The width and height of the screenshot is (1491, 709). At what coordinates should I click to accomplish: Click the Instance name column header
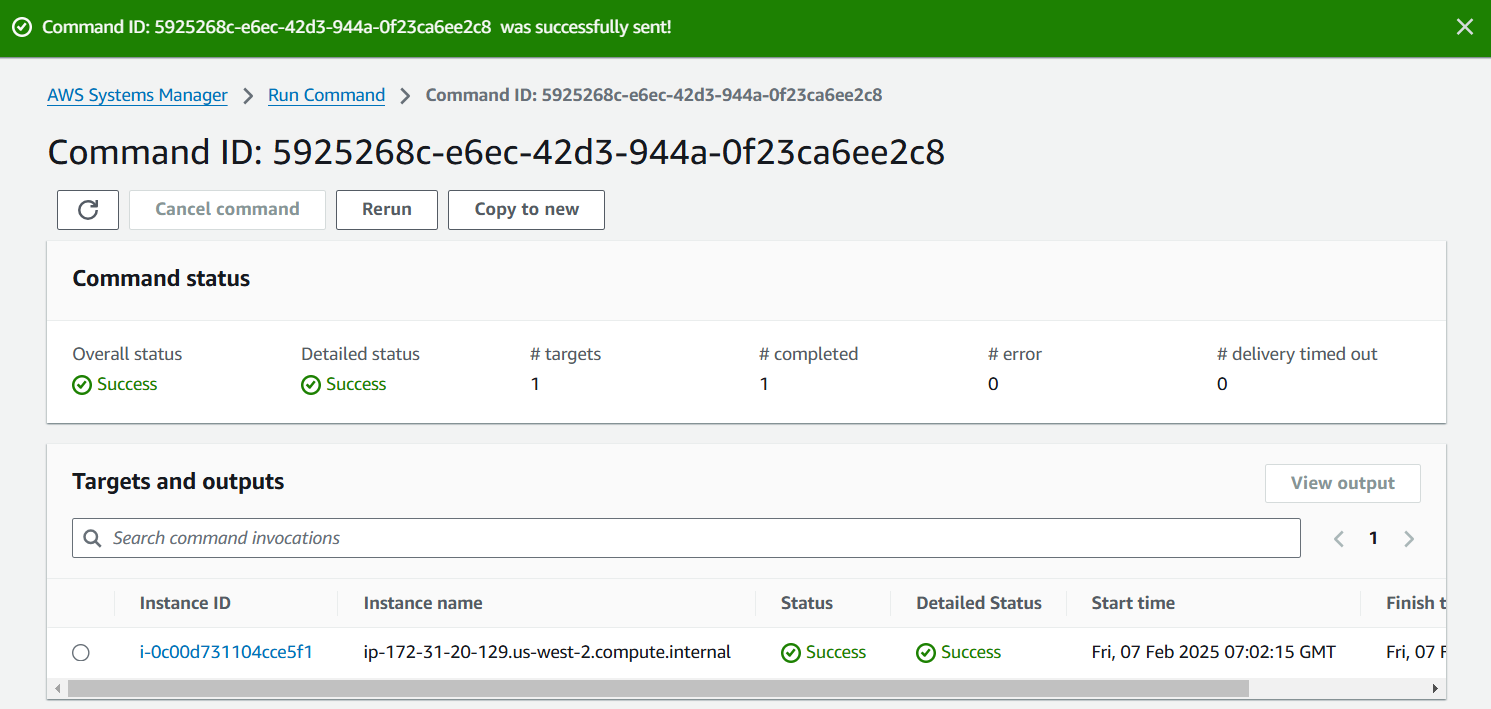click(423, 603)
